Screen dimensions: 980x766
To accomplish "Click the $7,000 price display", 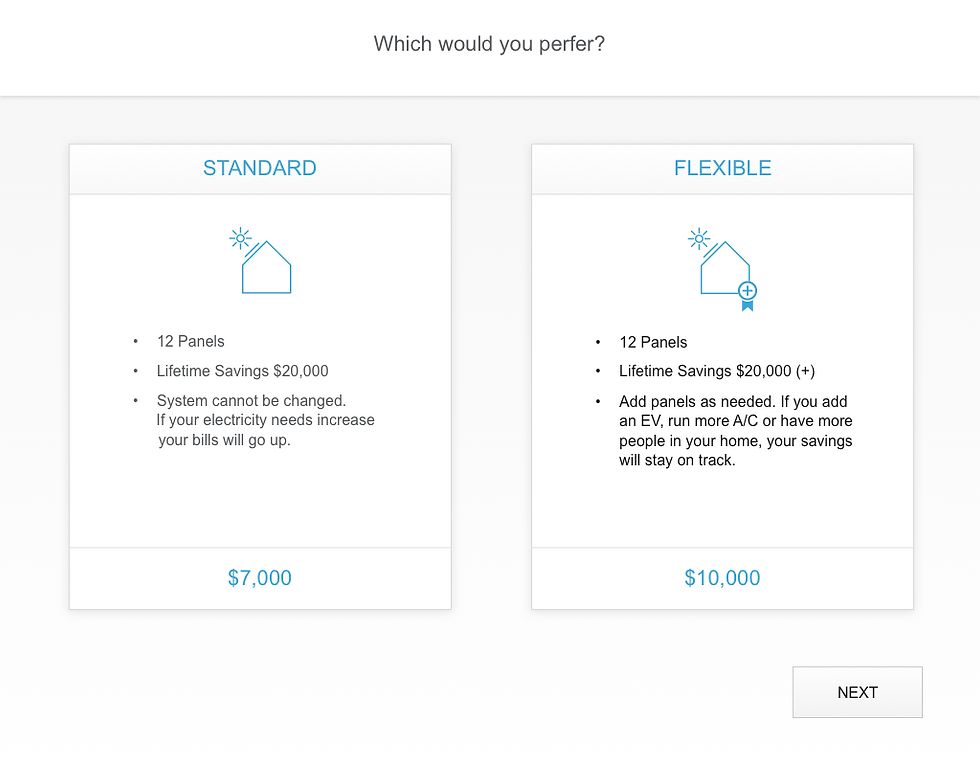I will pos(260,578).
